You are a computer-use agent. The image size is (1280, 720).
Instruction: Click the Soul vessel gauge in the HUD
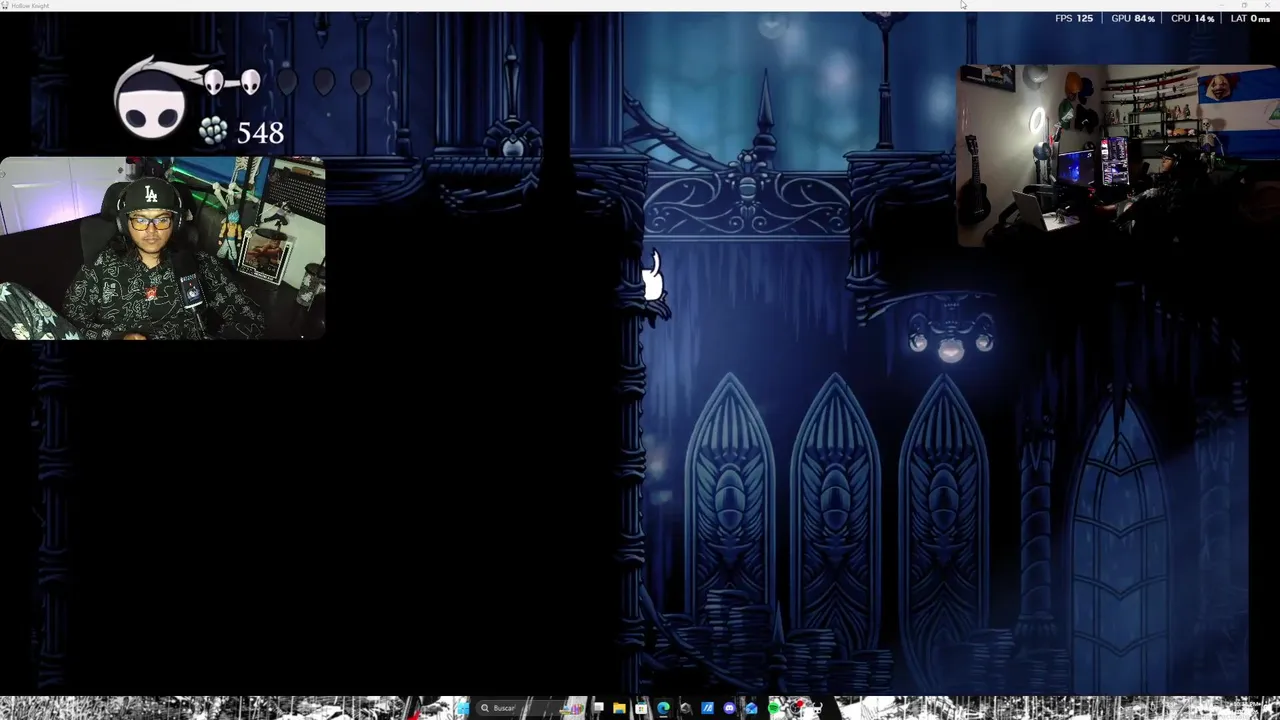click(152, 103)
